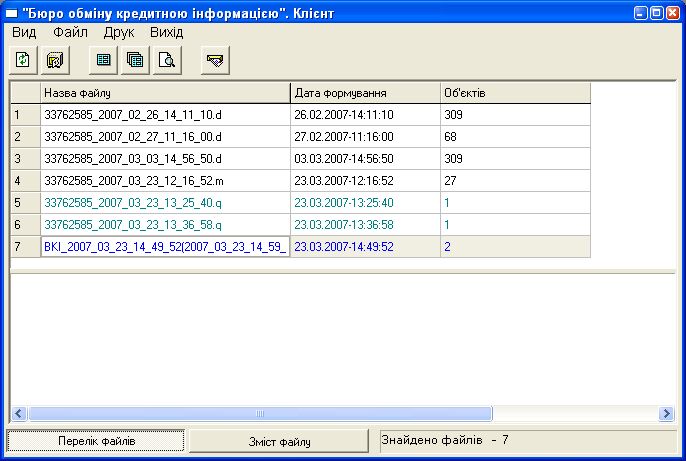
Task: Click row number 4 header
Action: (x=25, y=181)
